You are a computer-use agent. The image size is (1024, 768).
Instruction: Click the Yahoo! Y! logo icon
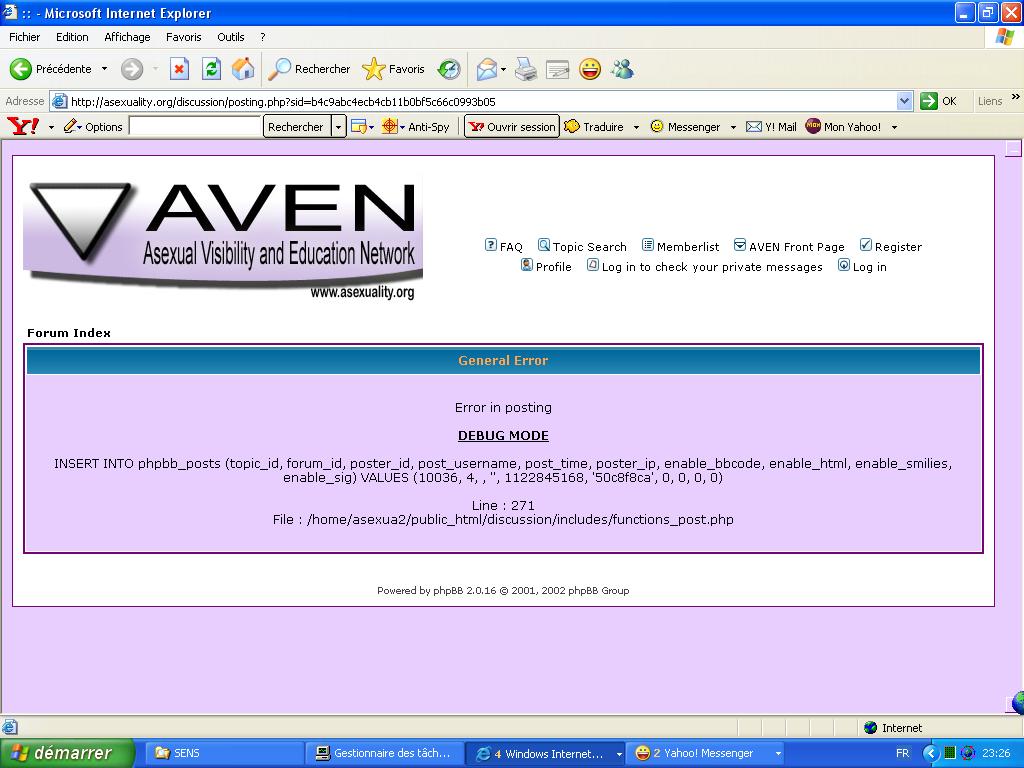23,126
